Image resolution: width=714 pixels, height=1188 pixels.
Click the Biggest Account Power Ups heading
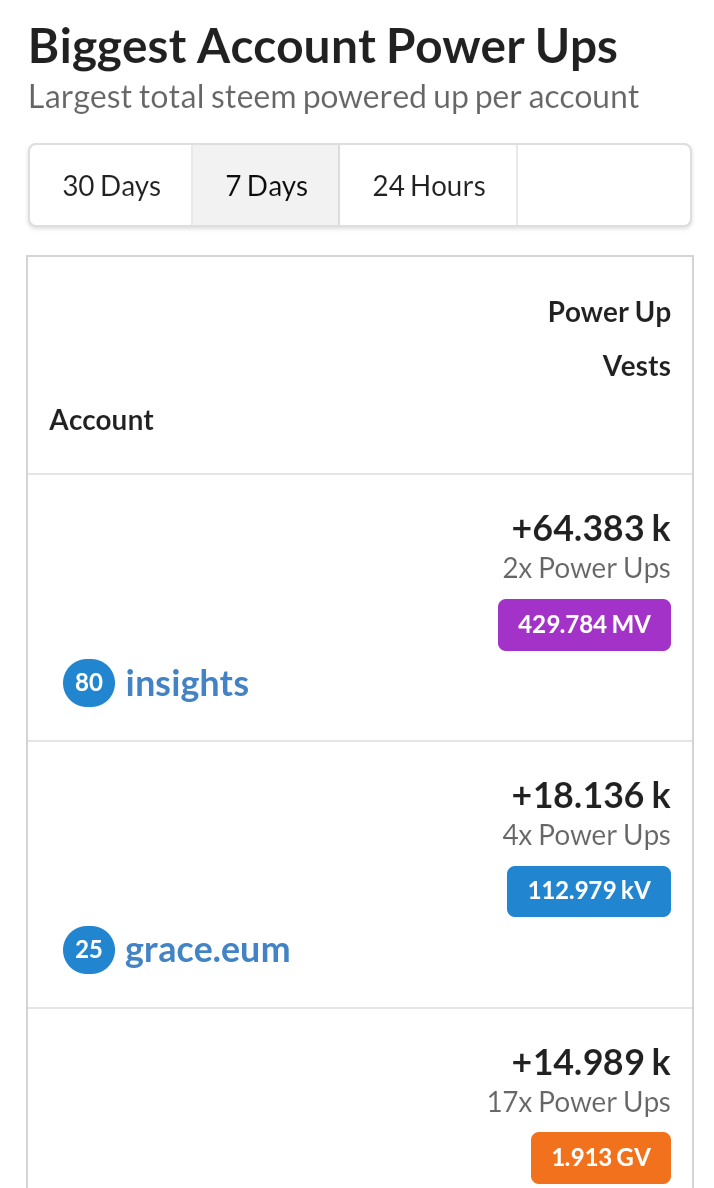323,46
